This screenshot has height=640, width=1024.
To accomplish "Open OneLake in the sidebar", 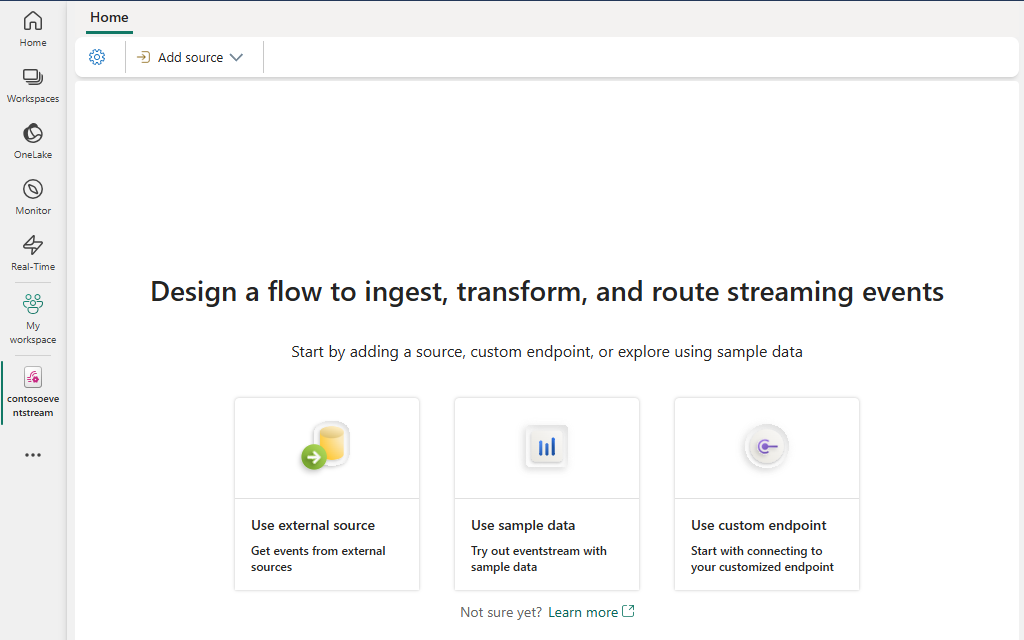I will click(33, 141).
